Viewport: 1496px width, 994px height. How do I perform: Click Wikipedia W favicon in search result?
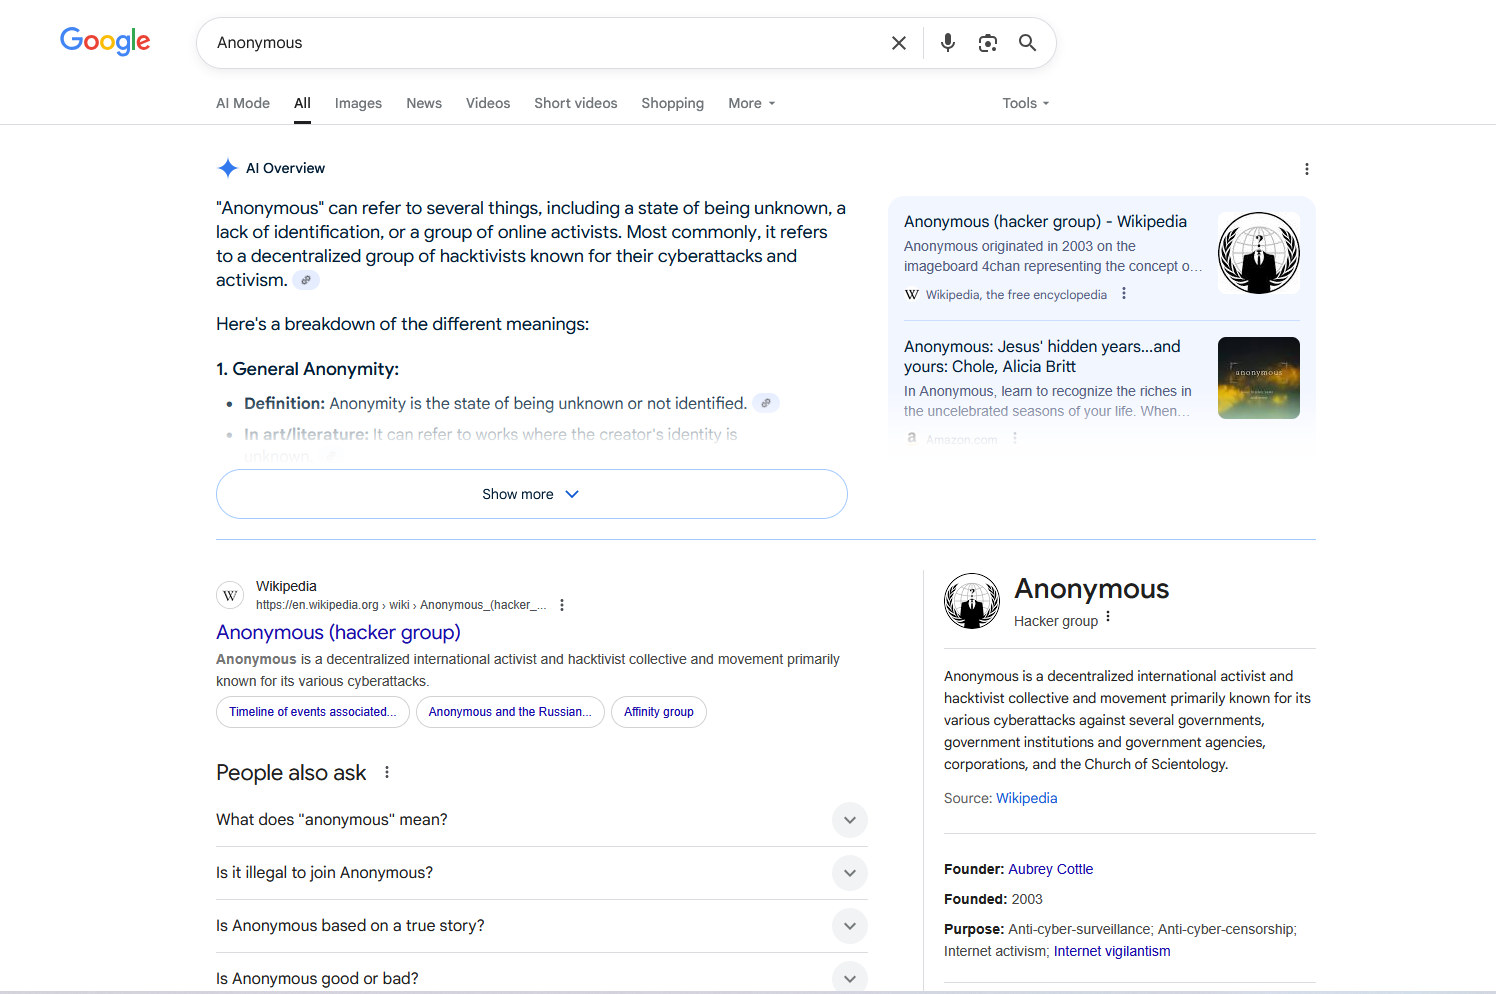230,595
